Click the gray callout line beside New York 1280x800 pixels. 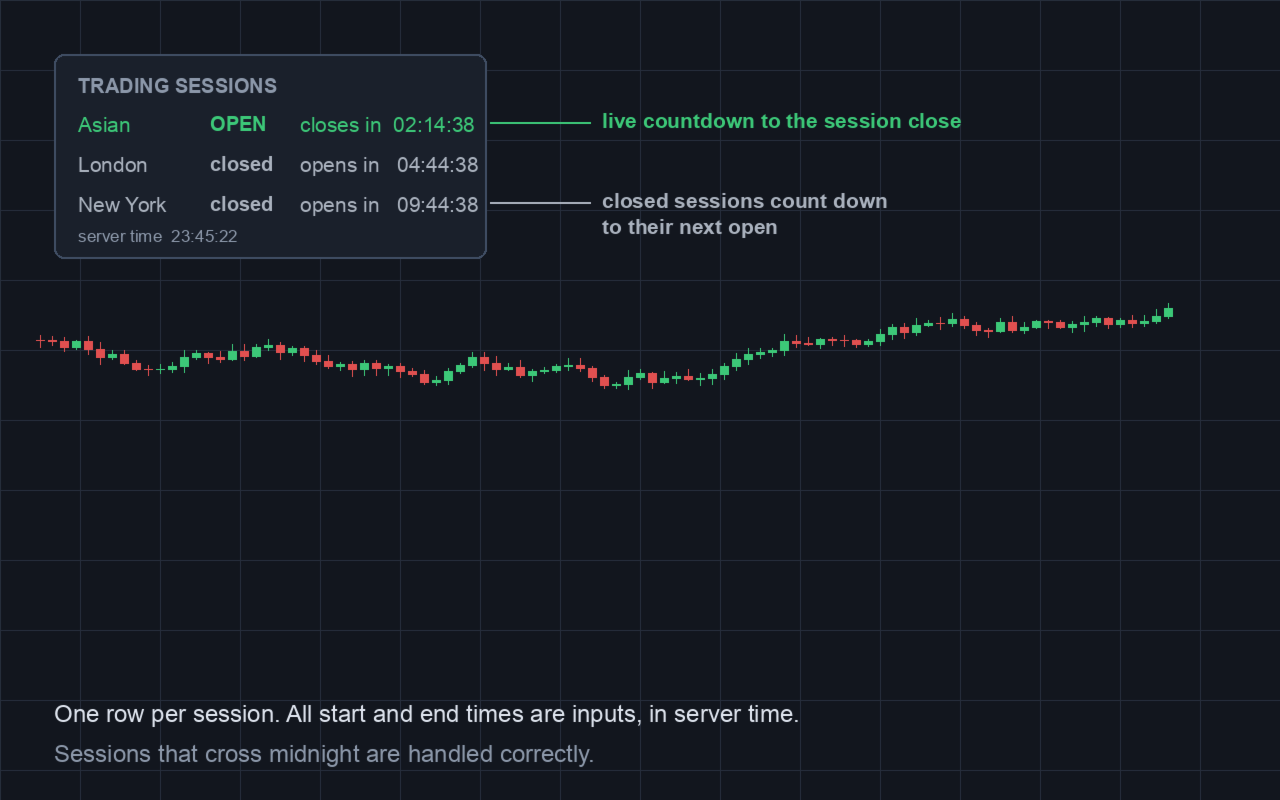(x=541, y=203)
